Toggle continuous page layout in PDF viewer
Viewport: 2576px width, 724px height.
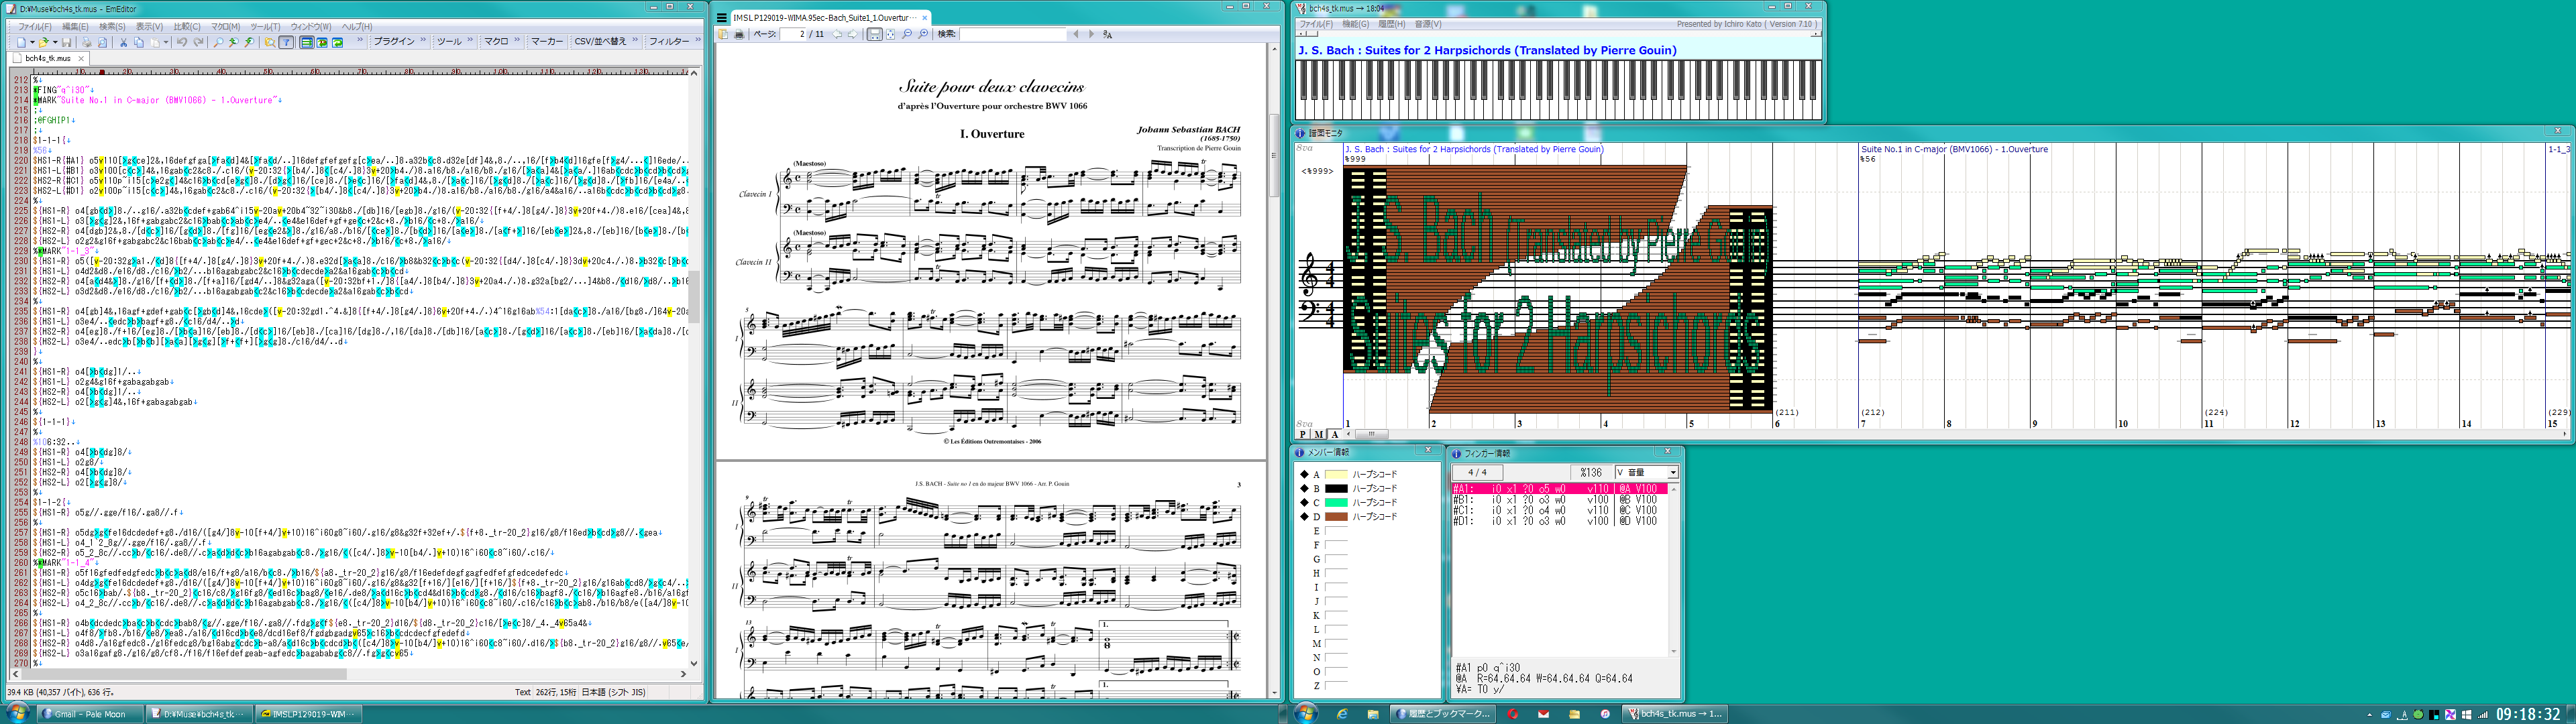click(875, 34)
